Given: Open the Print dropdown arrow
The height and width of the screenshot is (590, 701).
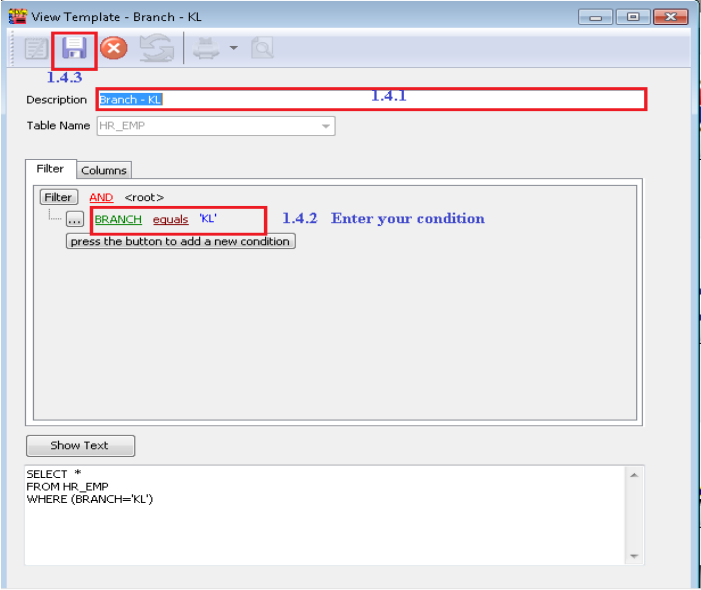Looking at the screenshot, I should (x=233, y=48).
